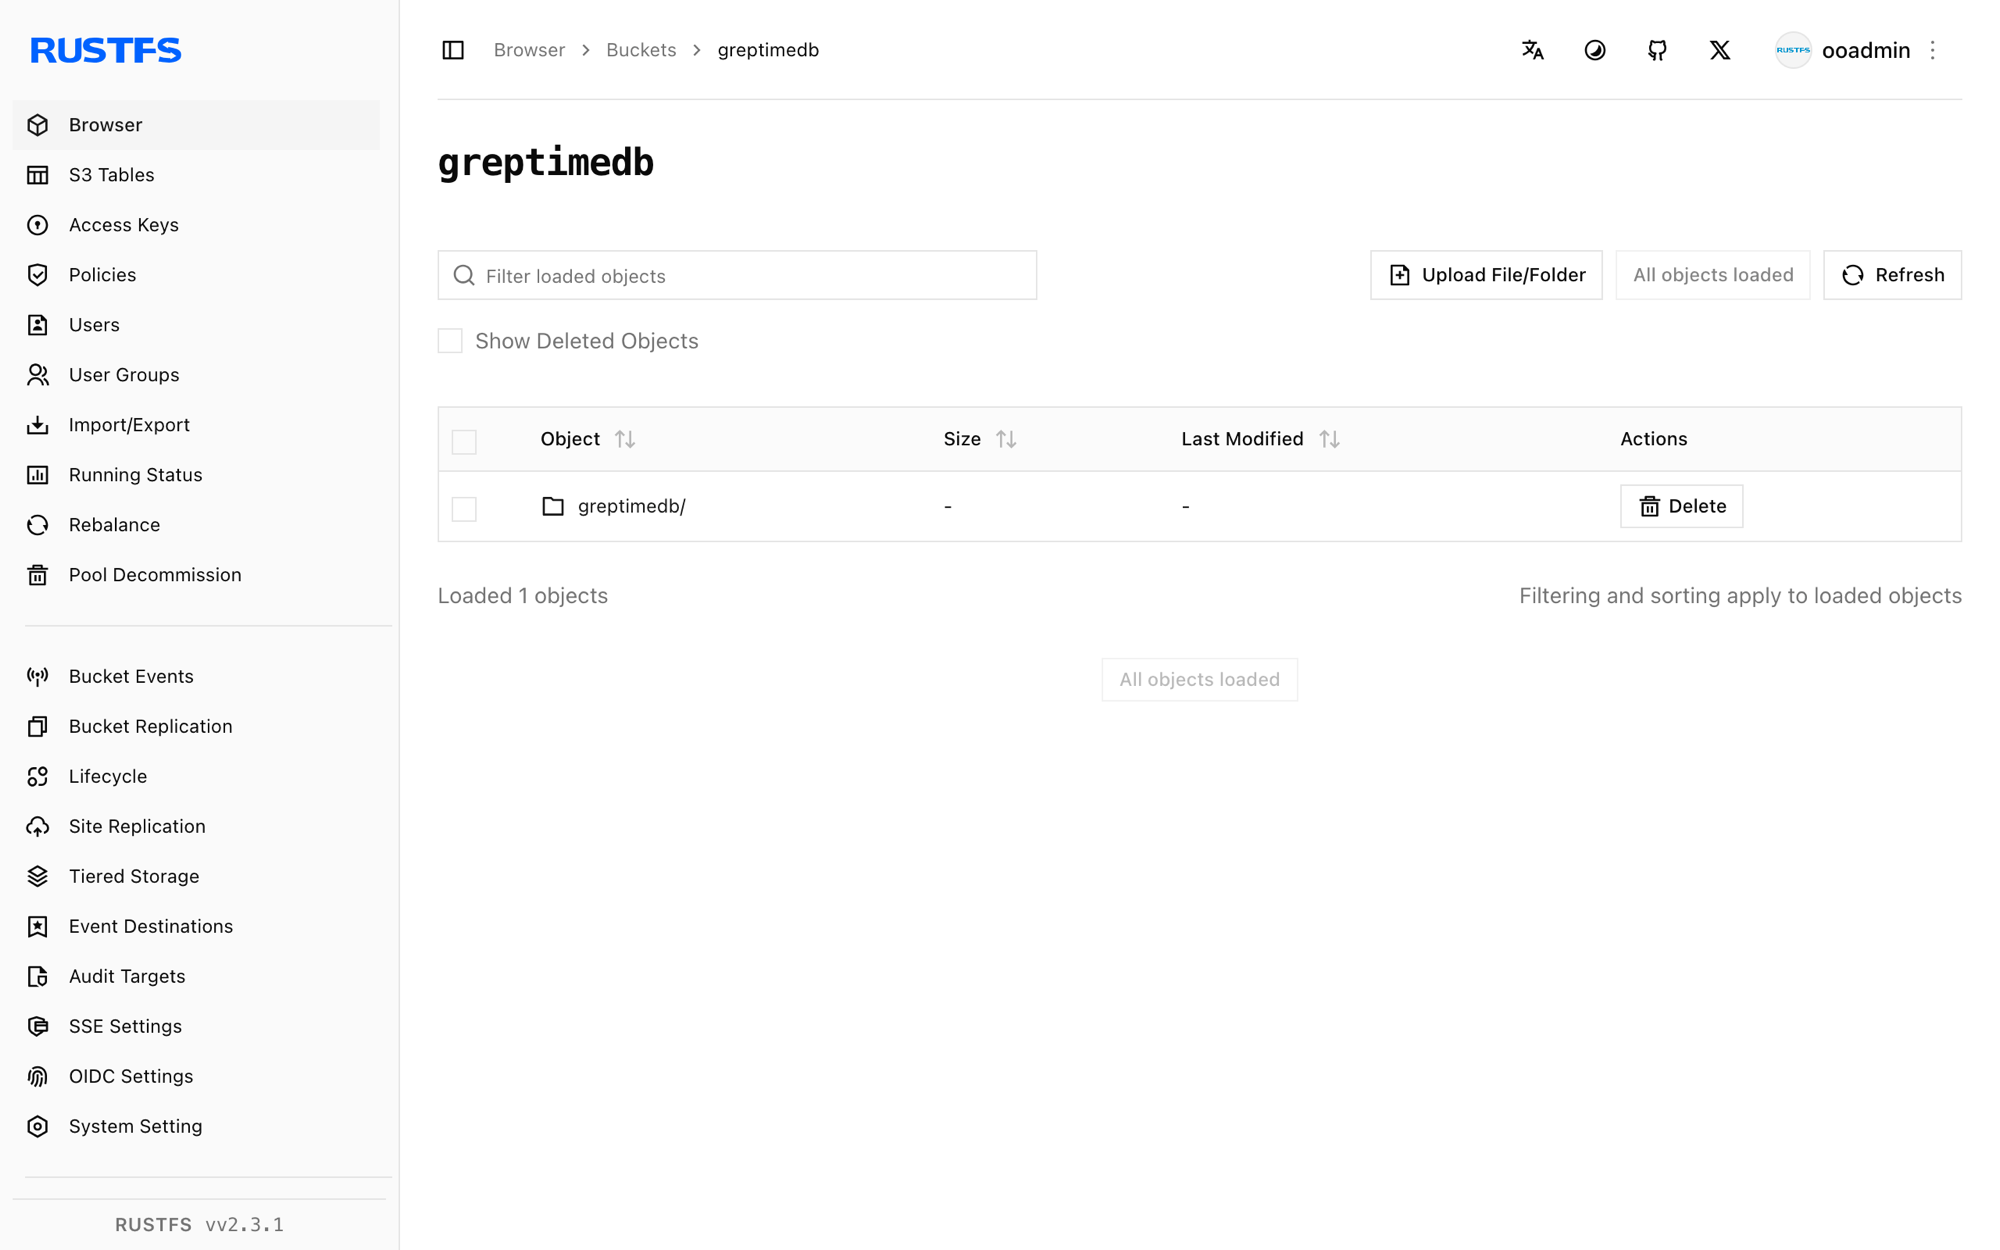Enable Show Deleted Objects checkbox
This screenshot has height=1250, width=2000.
[x=450, y=341]
